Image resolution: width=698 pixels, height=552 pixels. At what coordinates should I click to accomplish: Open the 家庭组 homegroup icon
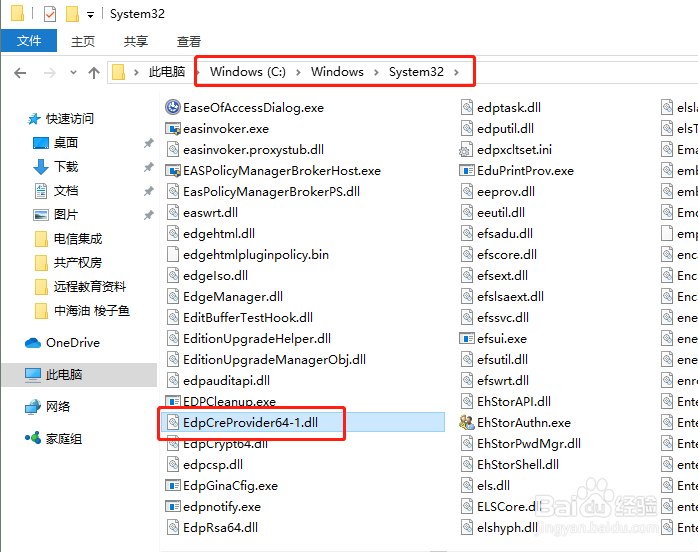tap(33, 438)
